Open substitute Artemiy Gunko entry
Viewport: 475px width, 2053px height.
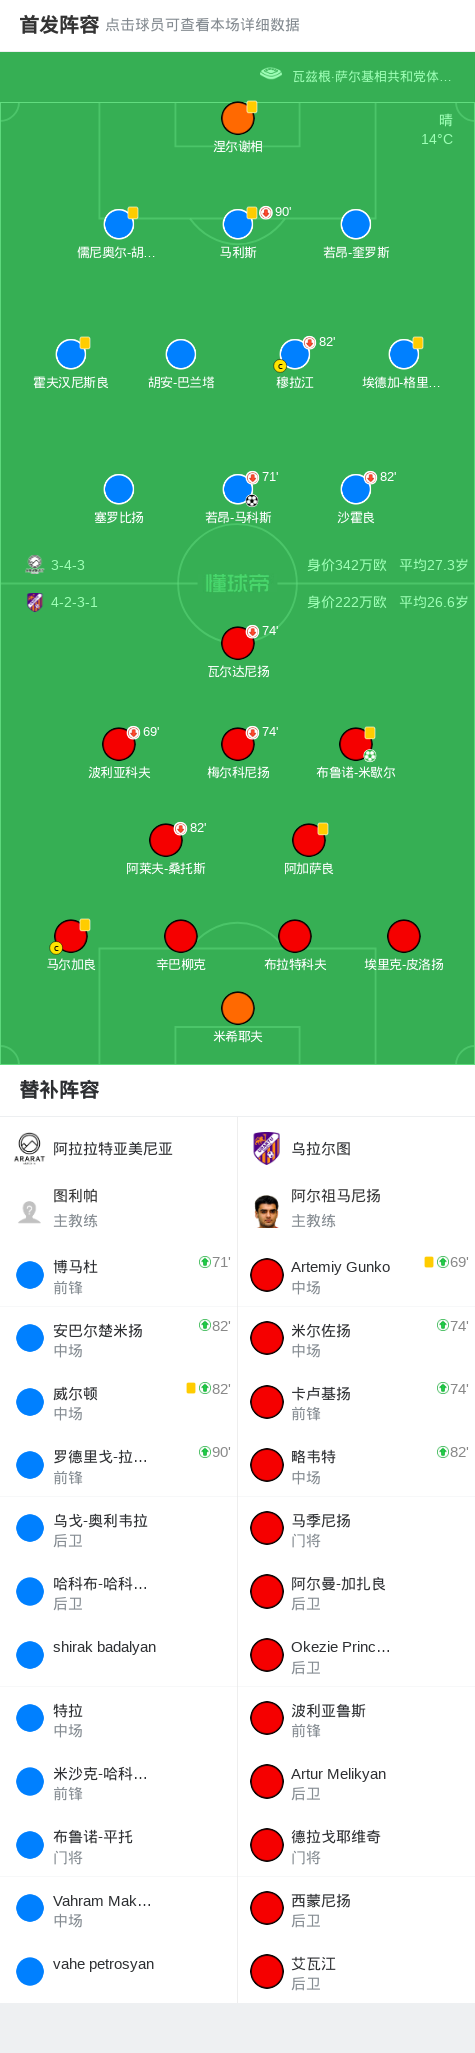[x=356, y=1275]
